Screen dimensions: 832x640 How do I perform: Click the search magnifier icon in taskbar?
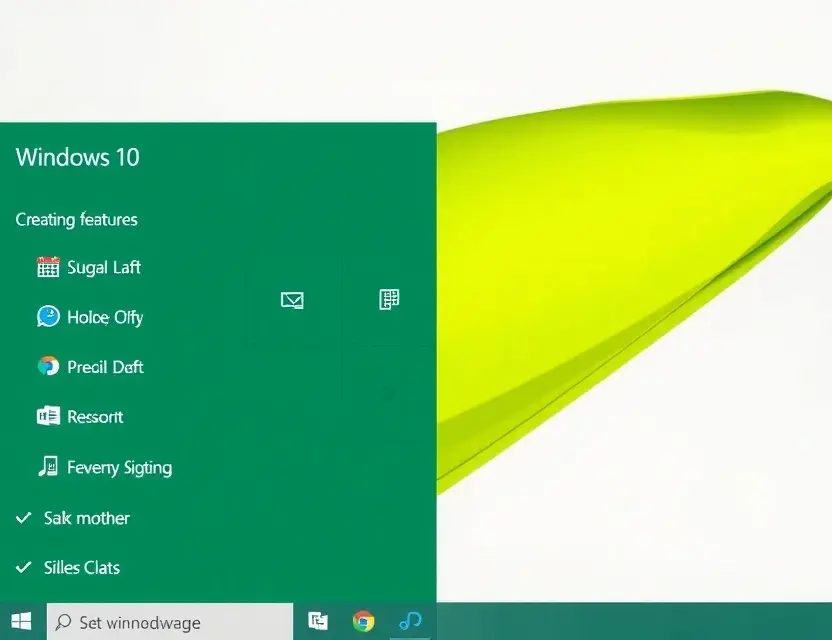tap(63, 621)
